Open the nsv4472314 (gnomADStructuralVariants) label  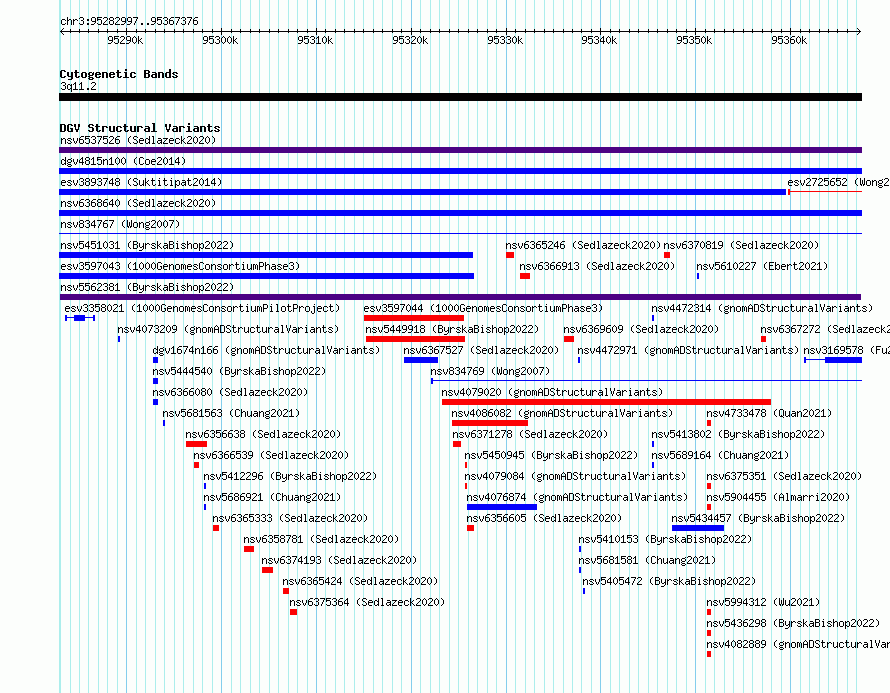(762, 308)
